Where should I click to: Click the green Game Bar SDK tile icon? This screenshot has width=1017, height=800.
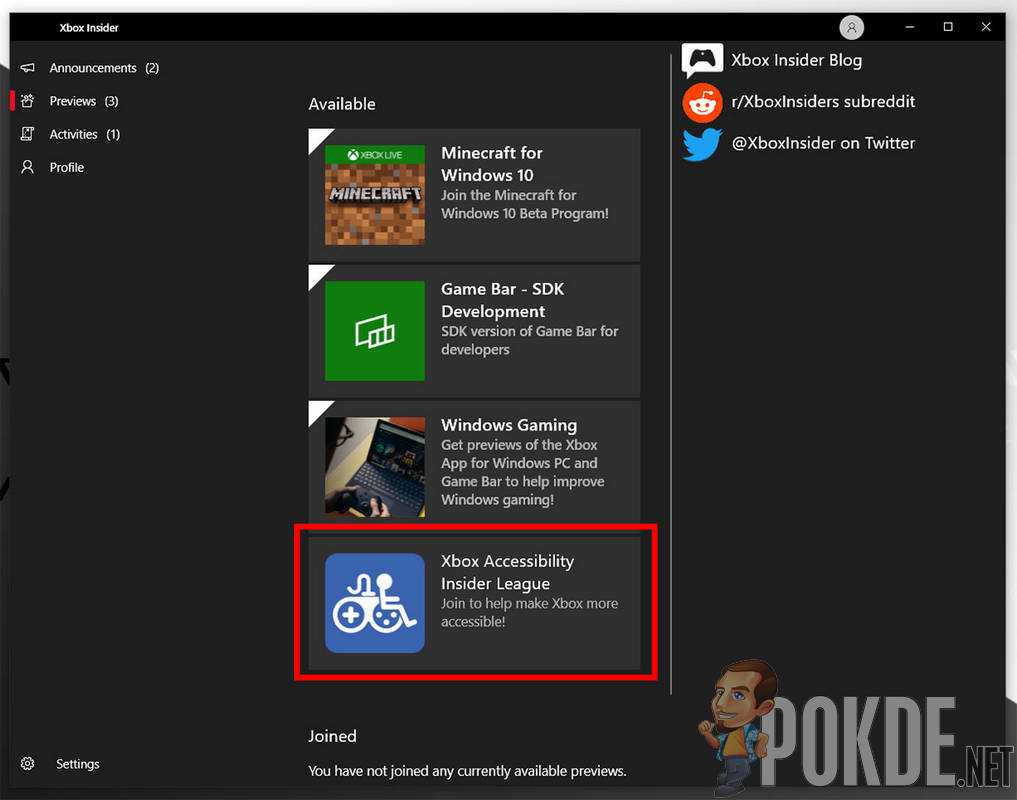coord(375,331)
